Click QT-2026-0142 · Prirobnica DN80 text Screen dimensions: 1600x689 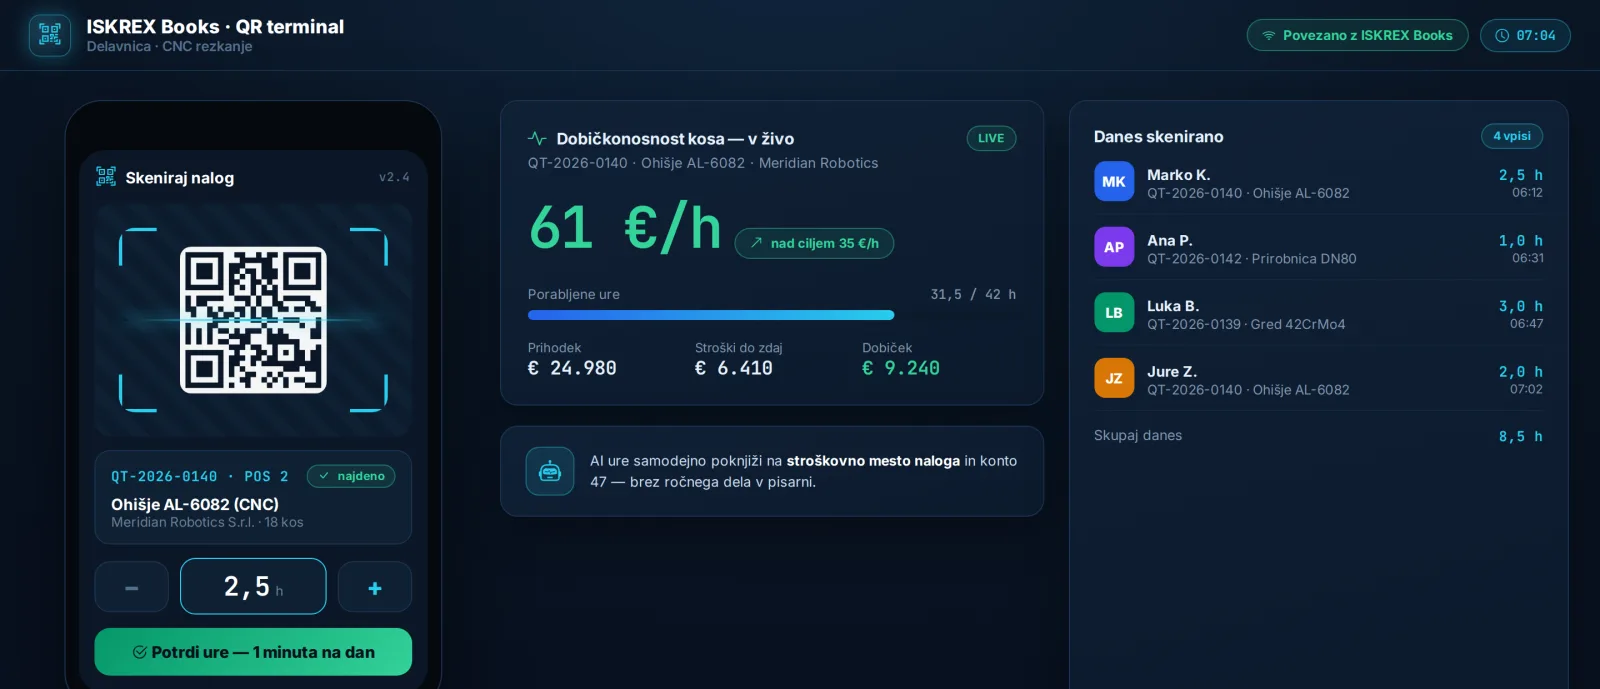[x=1252, y=258]
